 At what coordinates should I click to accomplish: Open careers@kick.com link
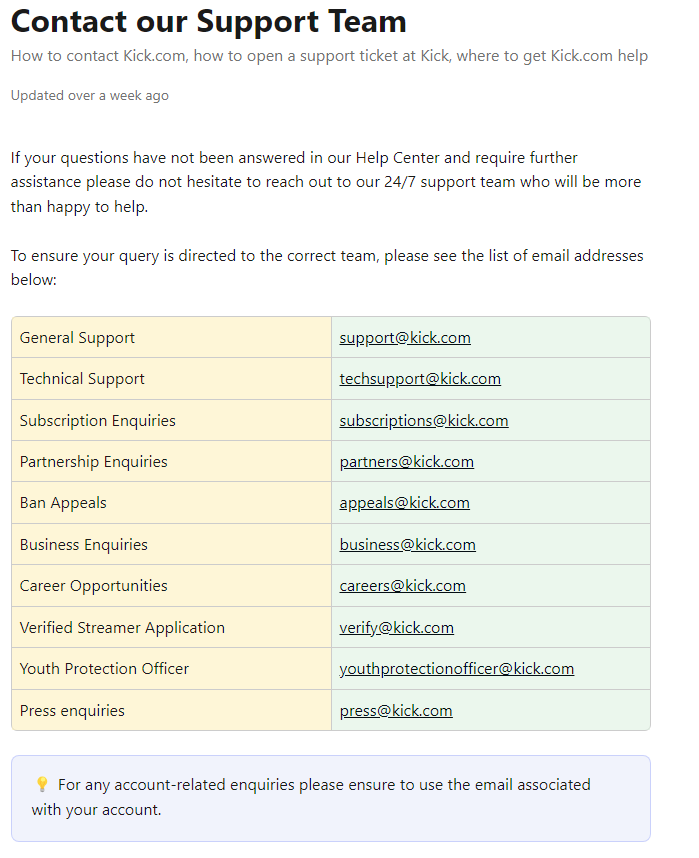(402, 585)
